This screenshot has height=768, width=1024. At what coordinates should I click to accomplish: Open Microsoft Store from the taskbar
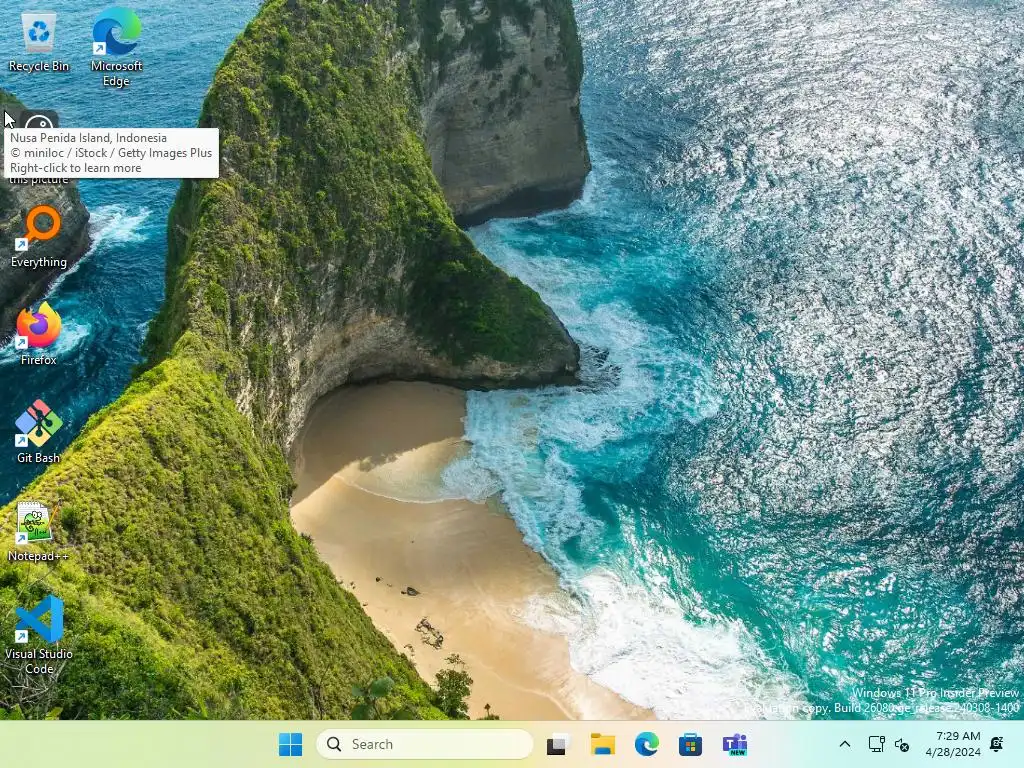click(690, 744)
